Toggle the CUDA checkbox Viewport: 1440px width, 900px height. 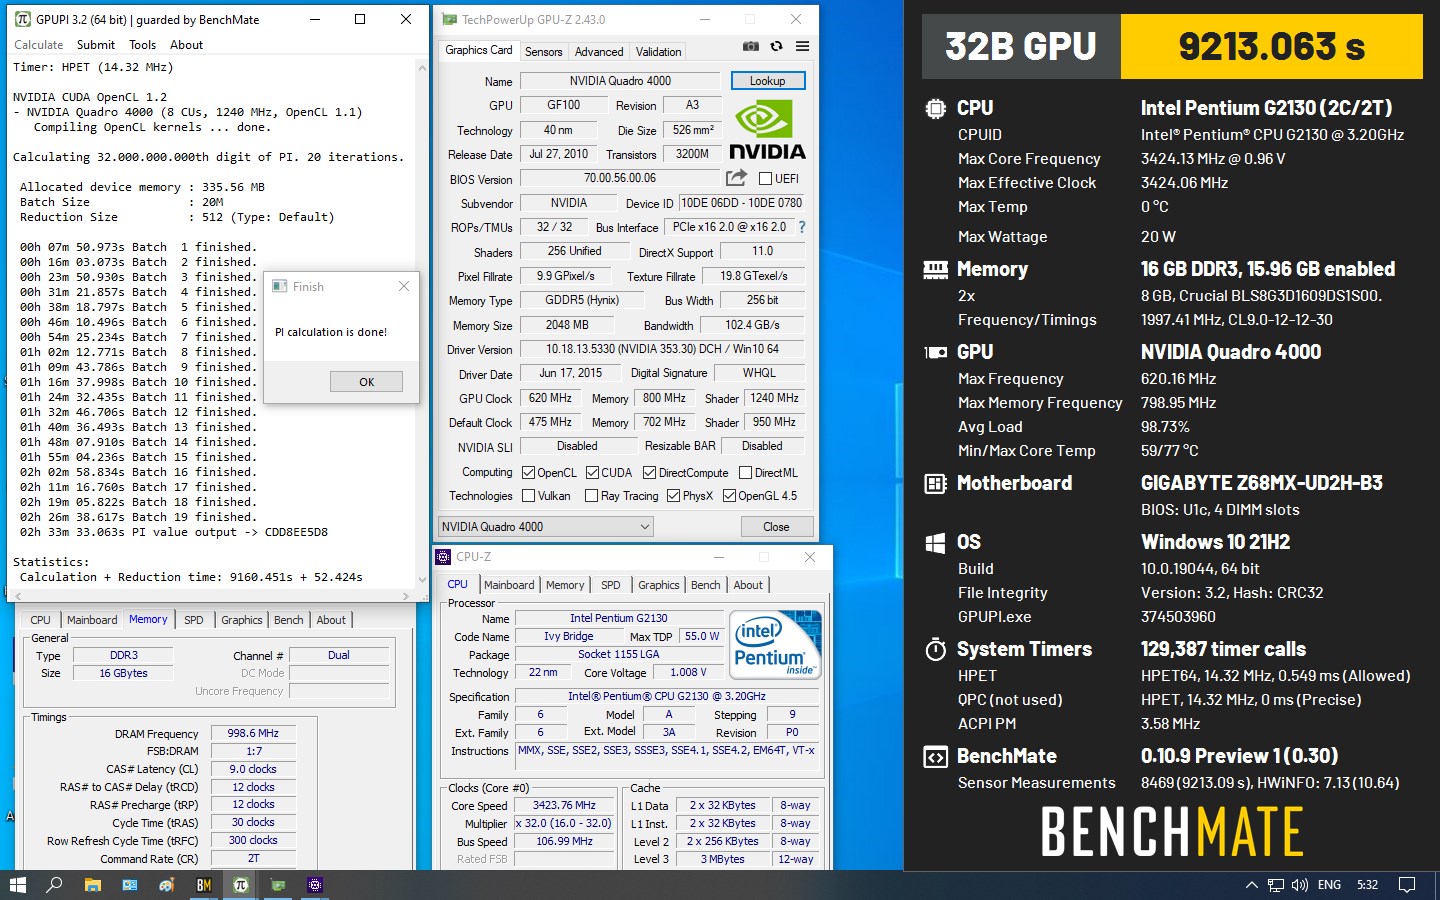coord(592,472)
